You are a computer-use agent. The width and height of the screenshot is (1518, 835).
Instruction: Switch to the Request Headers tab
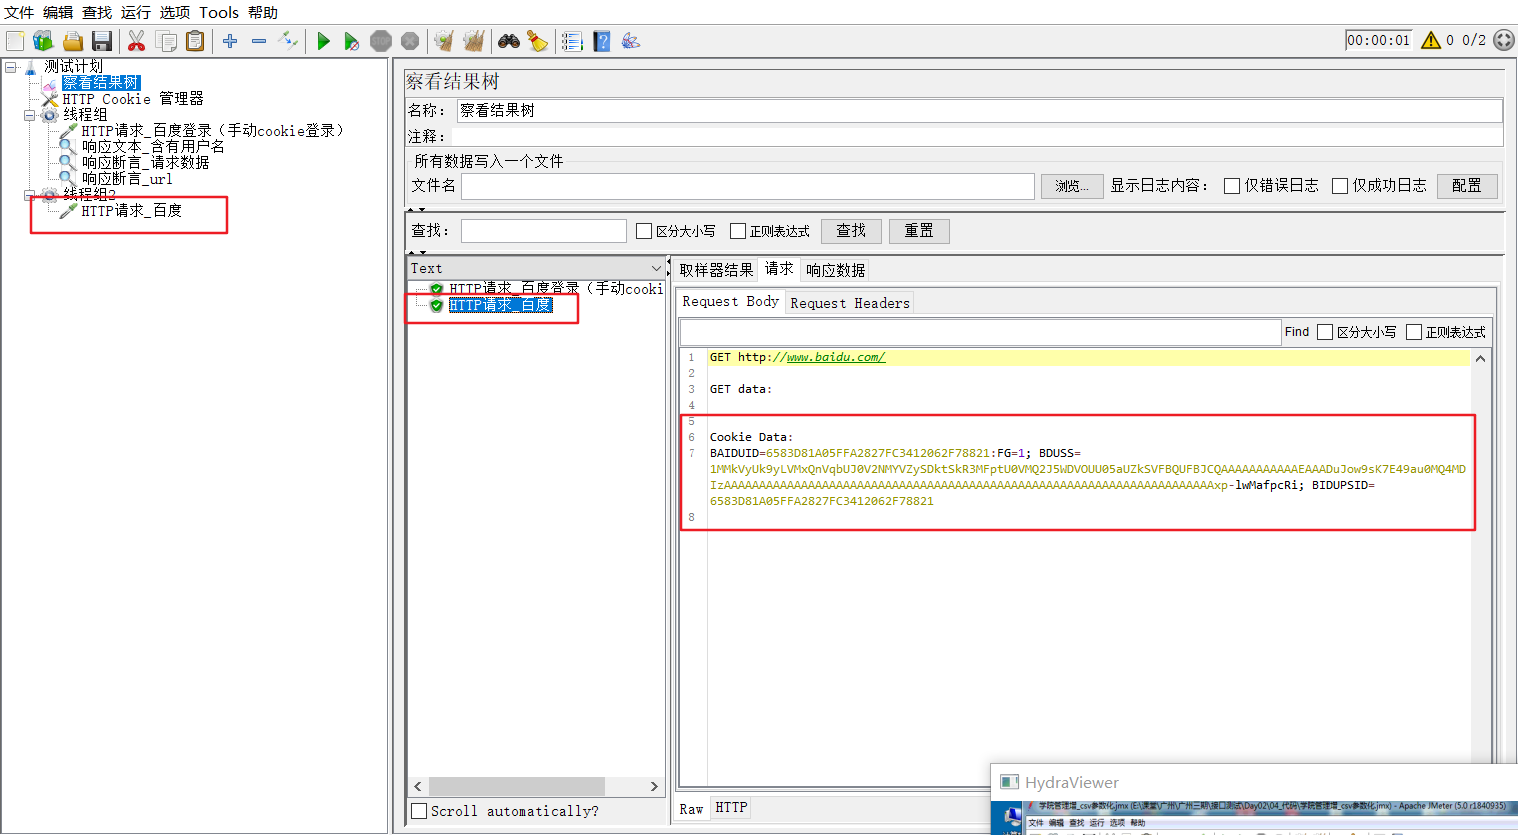point(849,302)
